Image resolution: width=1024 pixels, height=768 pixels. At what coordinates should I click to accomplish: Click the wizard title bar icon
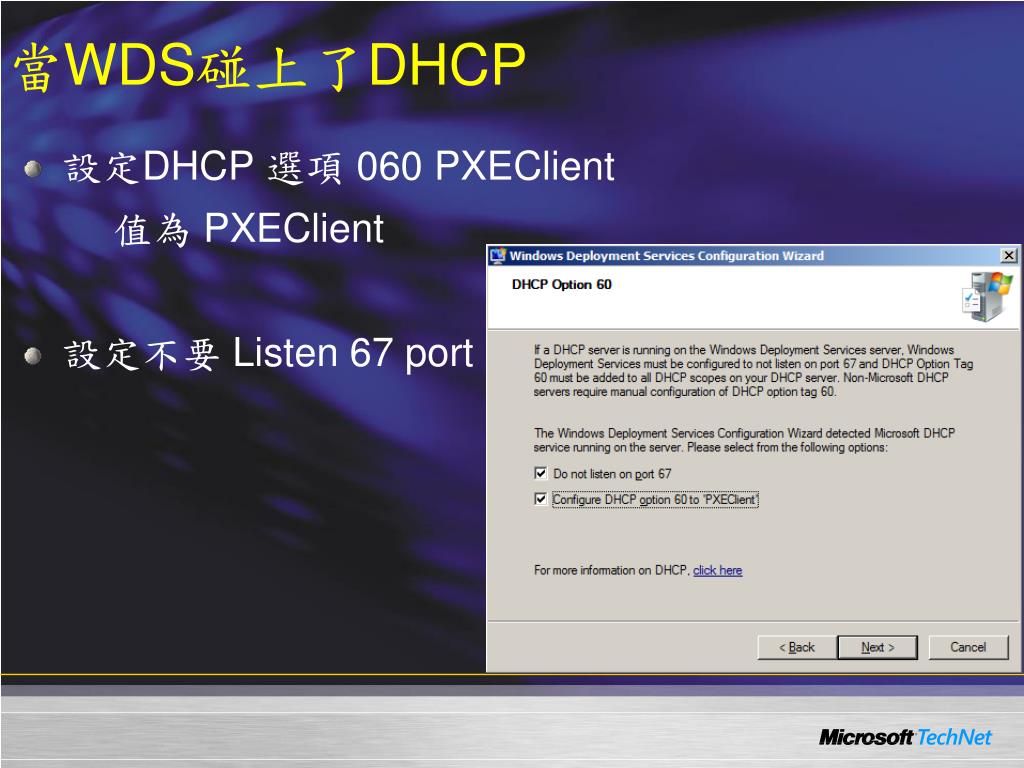498,255
